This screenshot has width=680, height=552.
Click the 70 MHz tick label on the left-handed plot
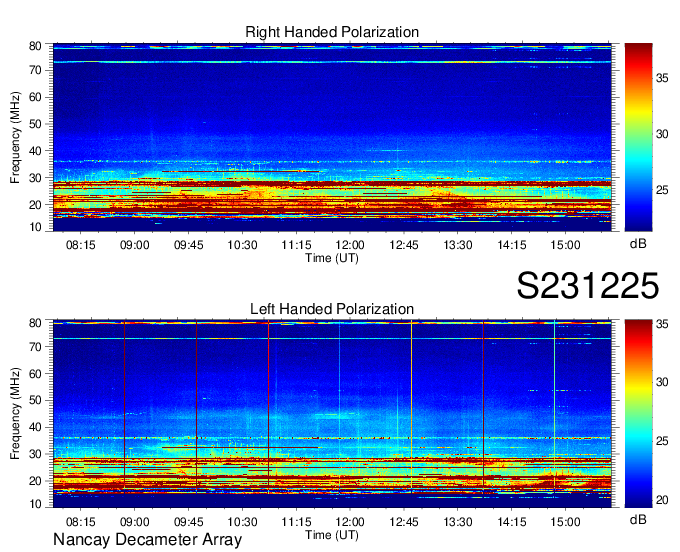click(x=35, y=347)
